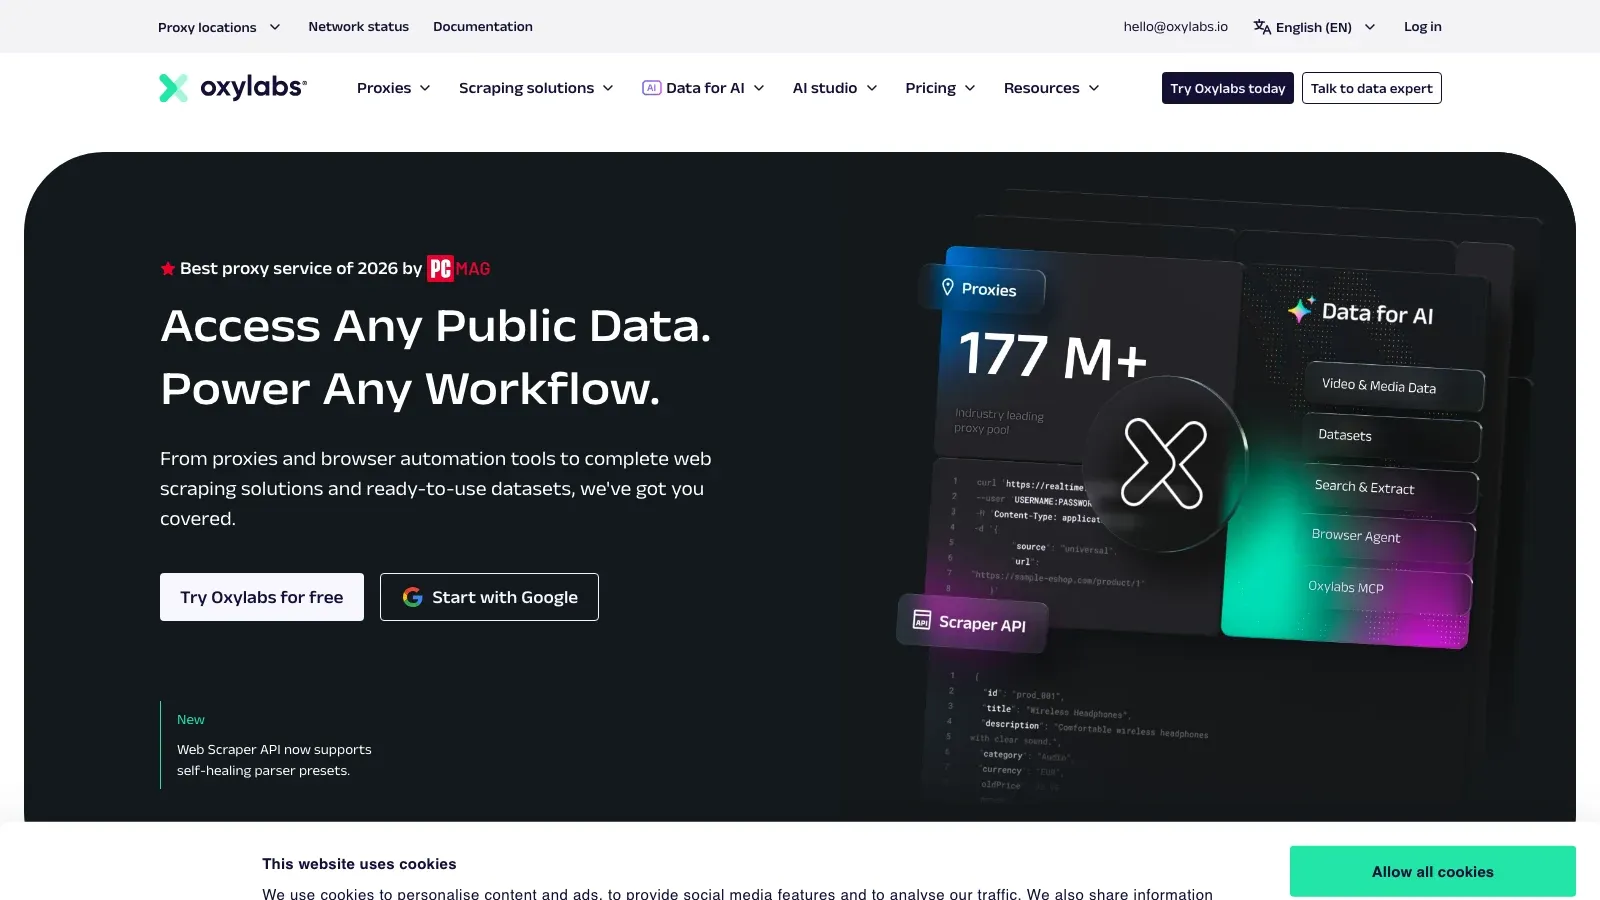1600x900 pixels.
Task: Expand the Scraping solutions menu chevron
Action: pyautogui.click(x=608, y=88)
